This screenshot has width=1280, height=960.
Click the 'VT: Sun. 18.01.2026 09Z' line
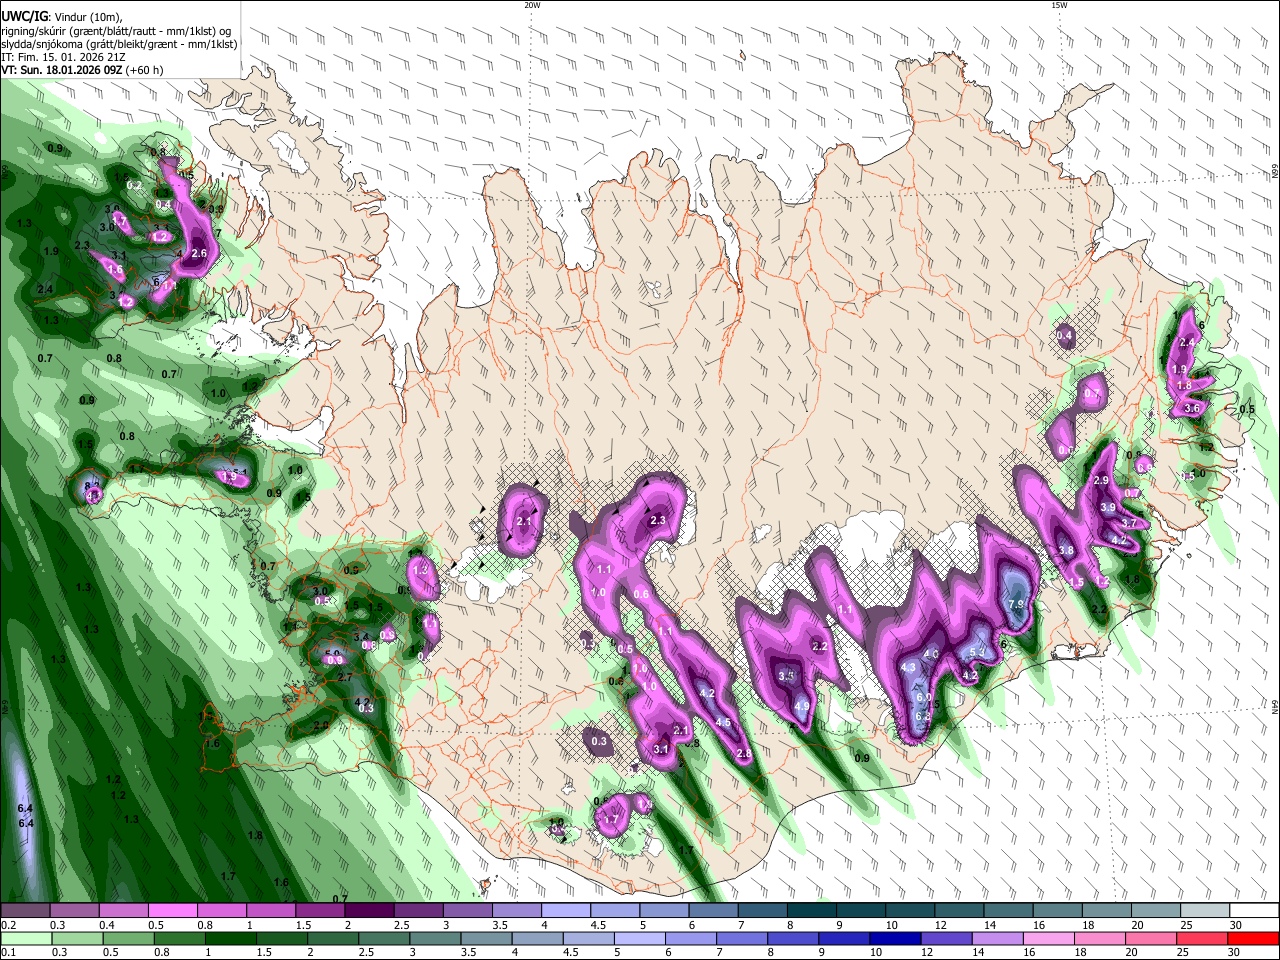point(61,70)
